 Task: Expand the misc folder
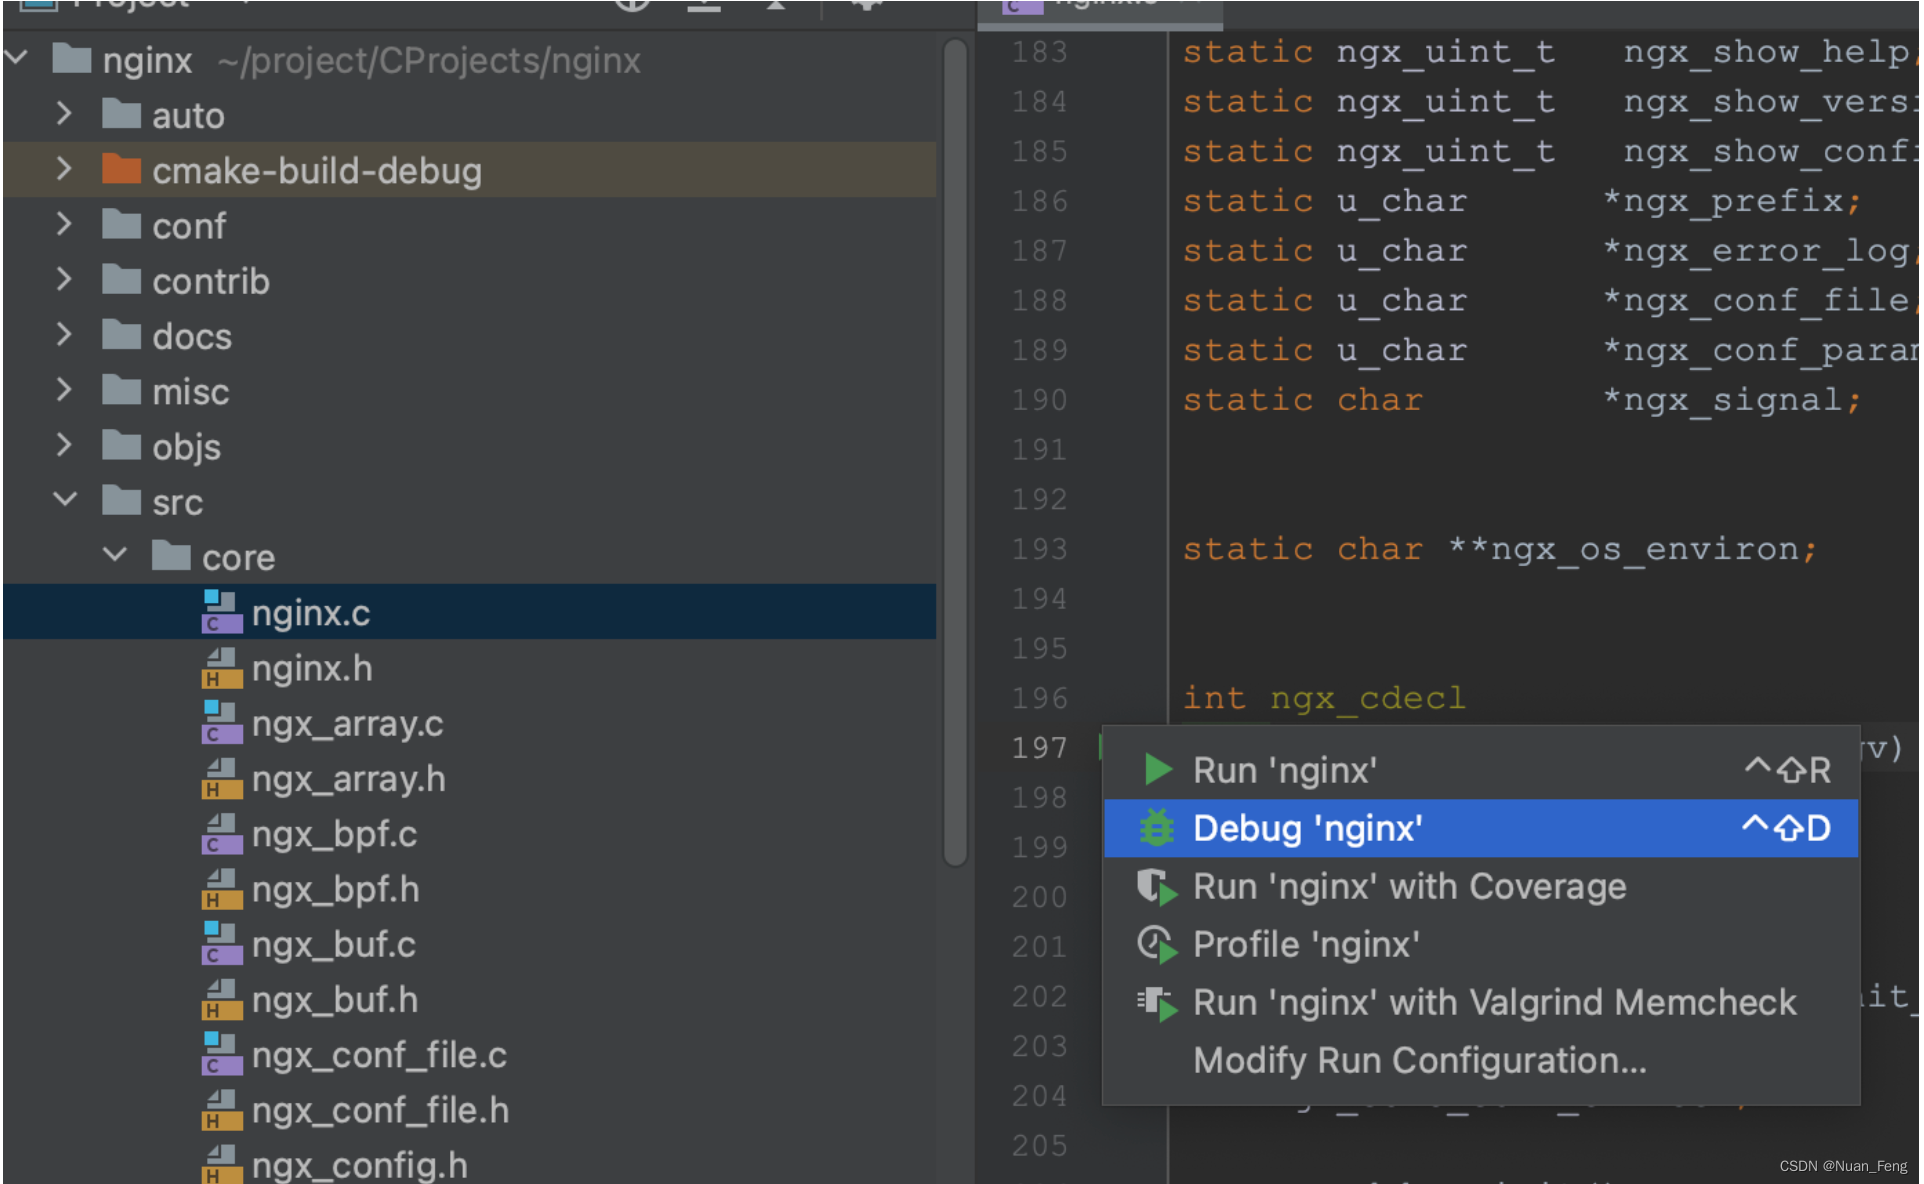point(64,389)
